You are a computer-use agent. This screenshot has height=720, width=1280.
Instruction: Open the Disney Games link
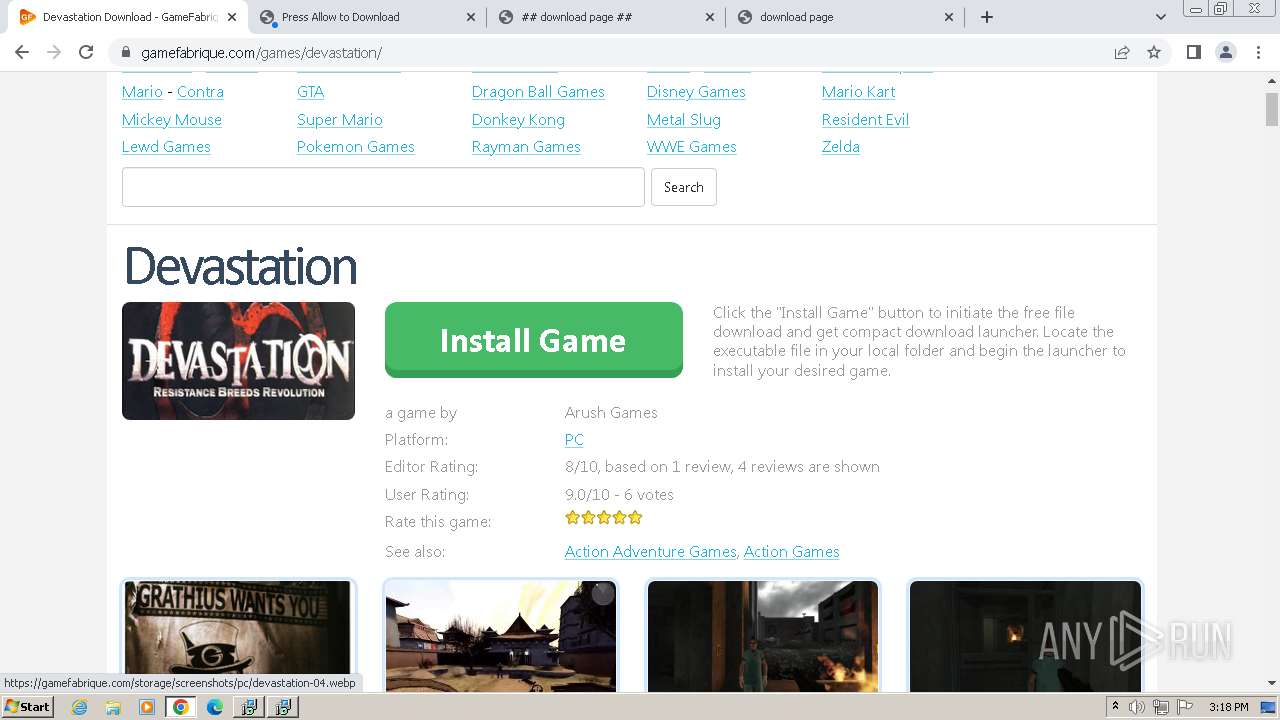pos(696,92)
